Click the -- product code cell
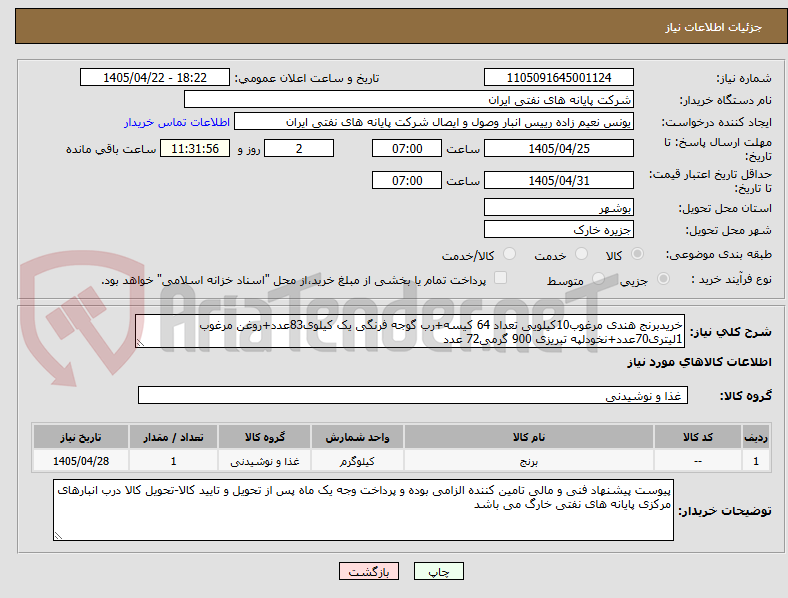788x598 pixels. tap(698, 461)
